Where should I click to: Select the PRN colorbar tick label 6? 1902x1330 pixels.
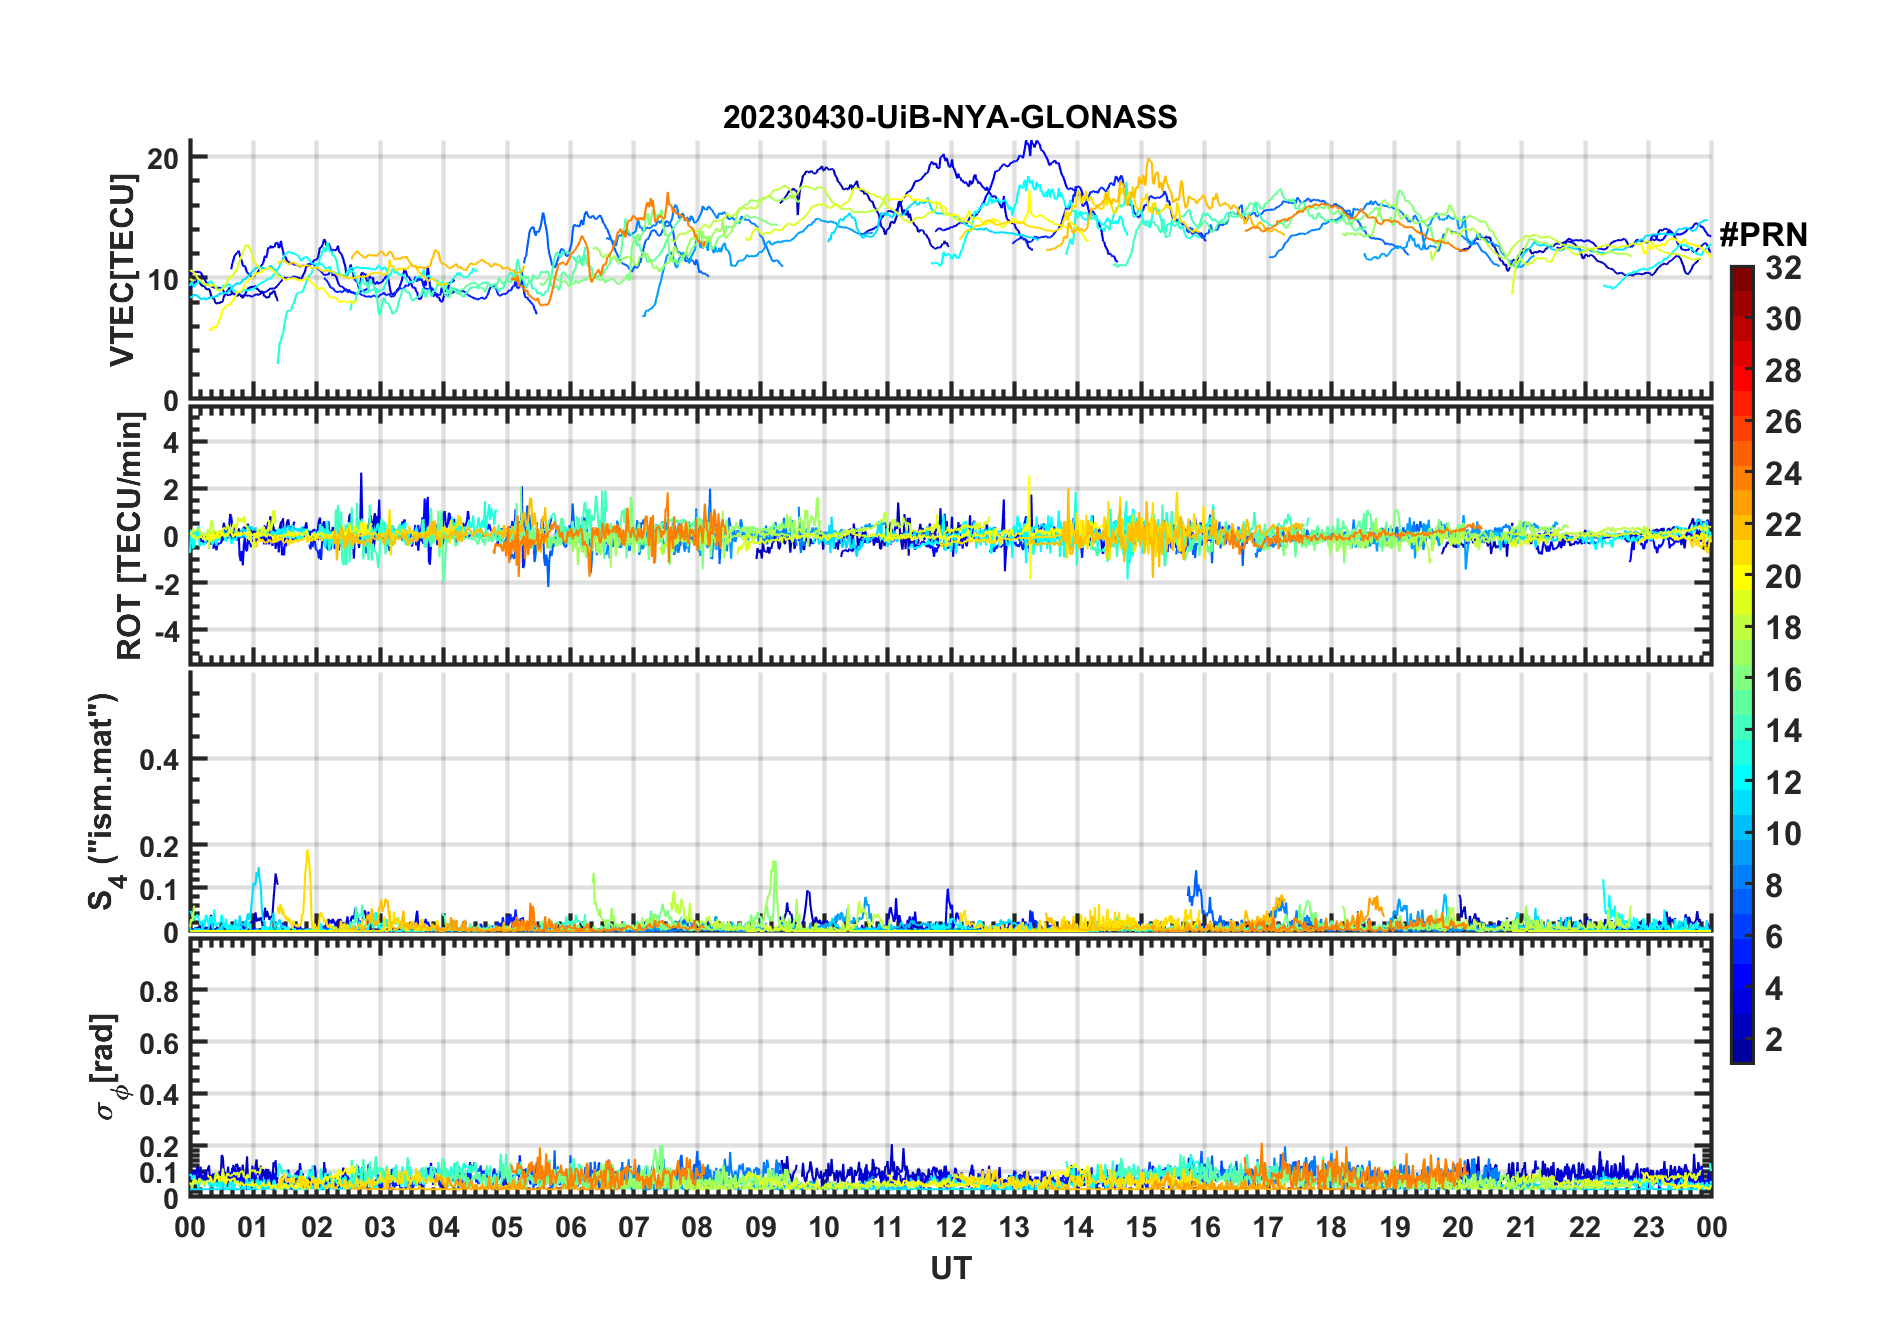coord(1774,937)
